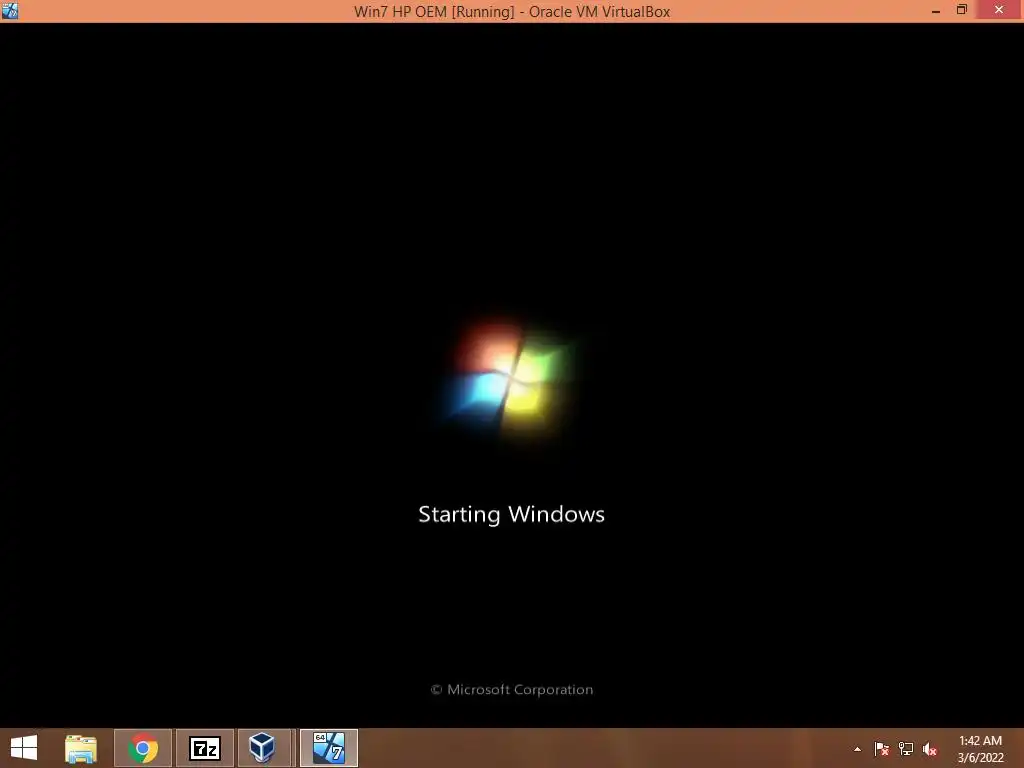Screen dimensions: 1024x768
Task: Select the running Win7 VM taskbar icon
Action: coord(328,748)
